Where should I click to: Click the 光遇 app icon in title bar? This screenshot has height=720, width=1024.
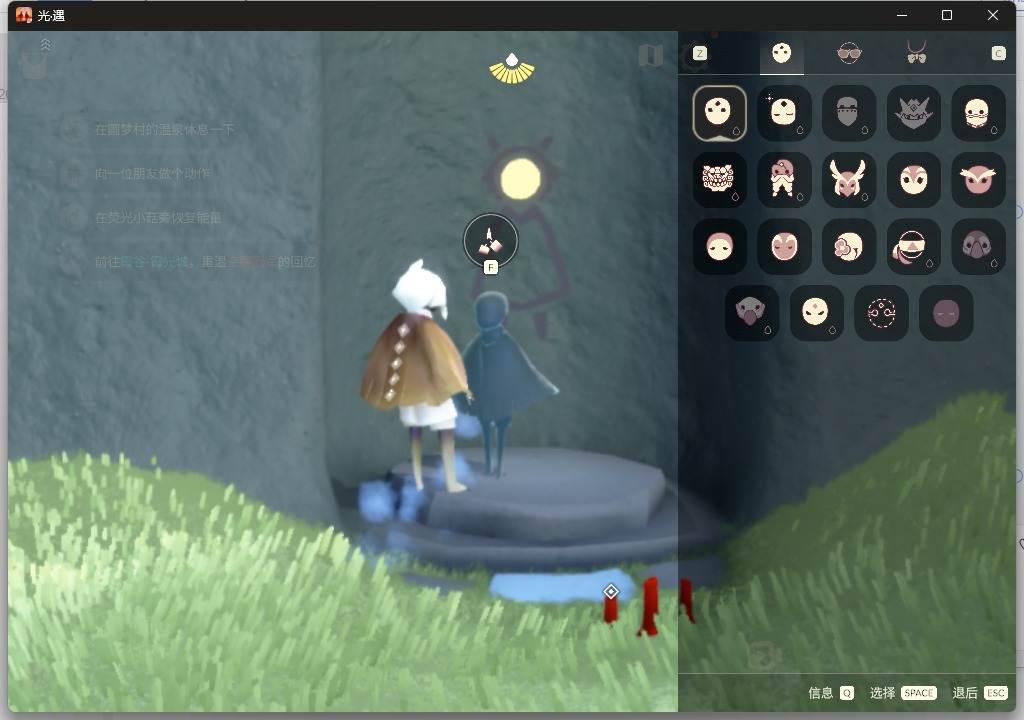coord(24,15)
